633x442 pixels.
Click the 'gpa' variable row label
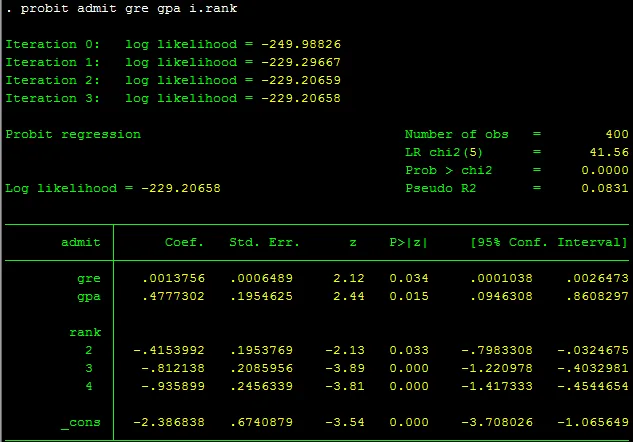pyautogui.click(x=89, y=297)
